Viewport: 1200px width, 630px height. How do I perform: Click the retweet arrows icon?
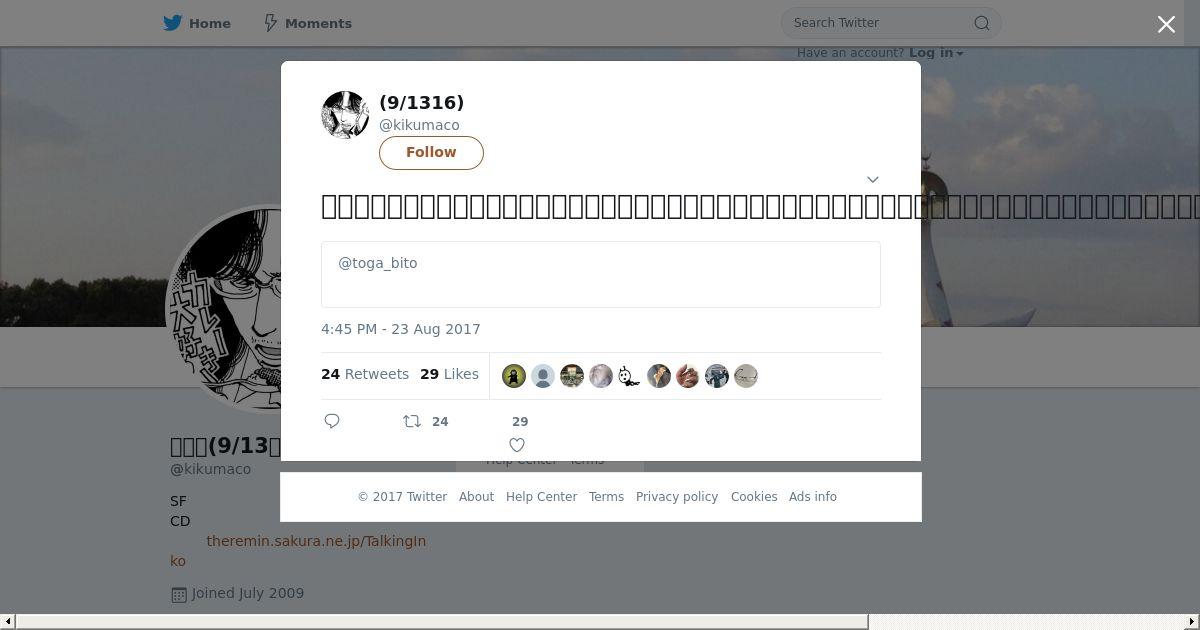pos(411,421)
